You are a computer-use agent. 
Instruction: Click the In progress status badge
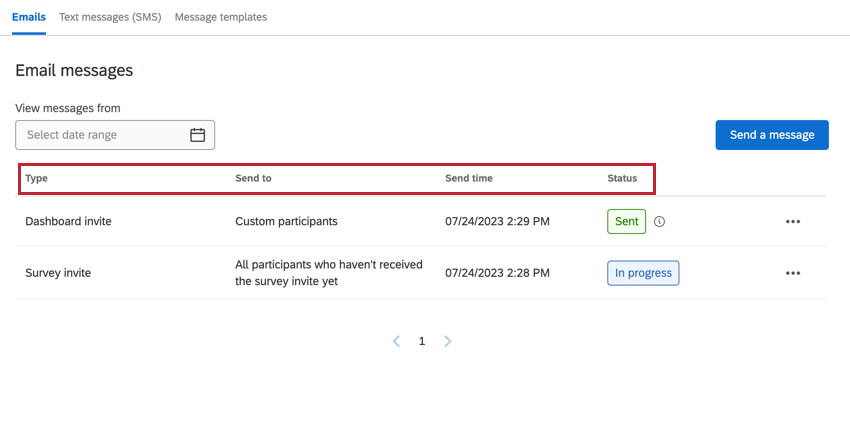[643, 273]
